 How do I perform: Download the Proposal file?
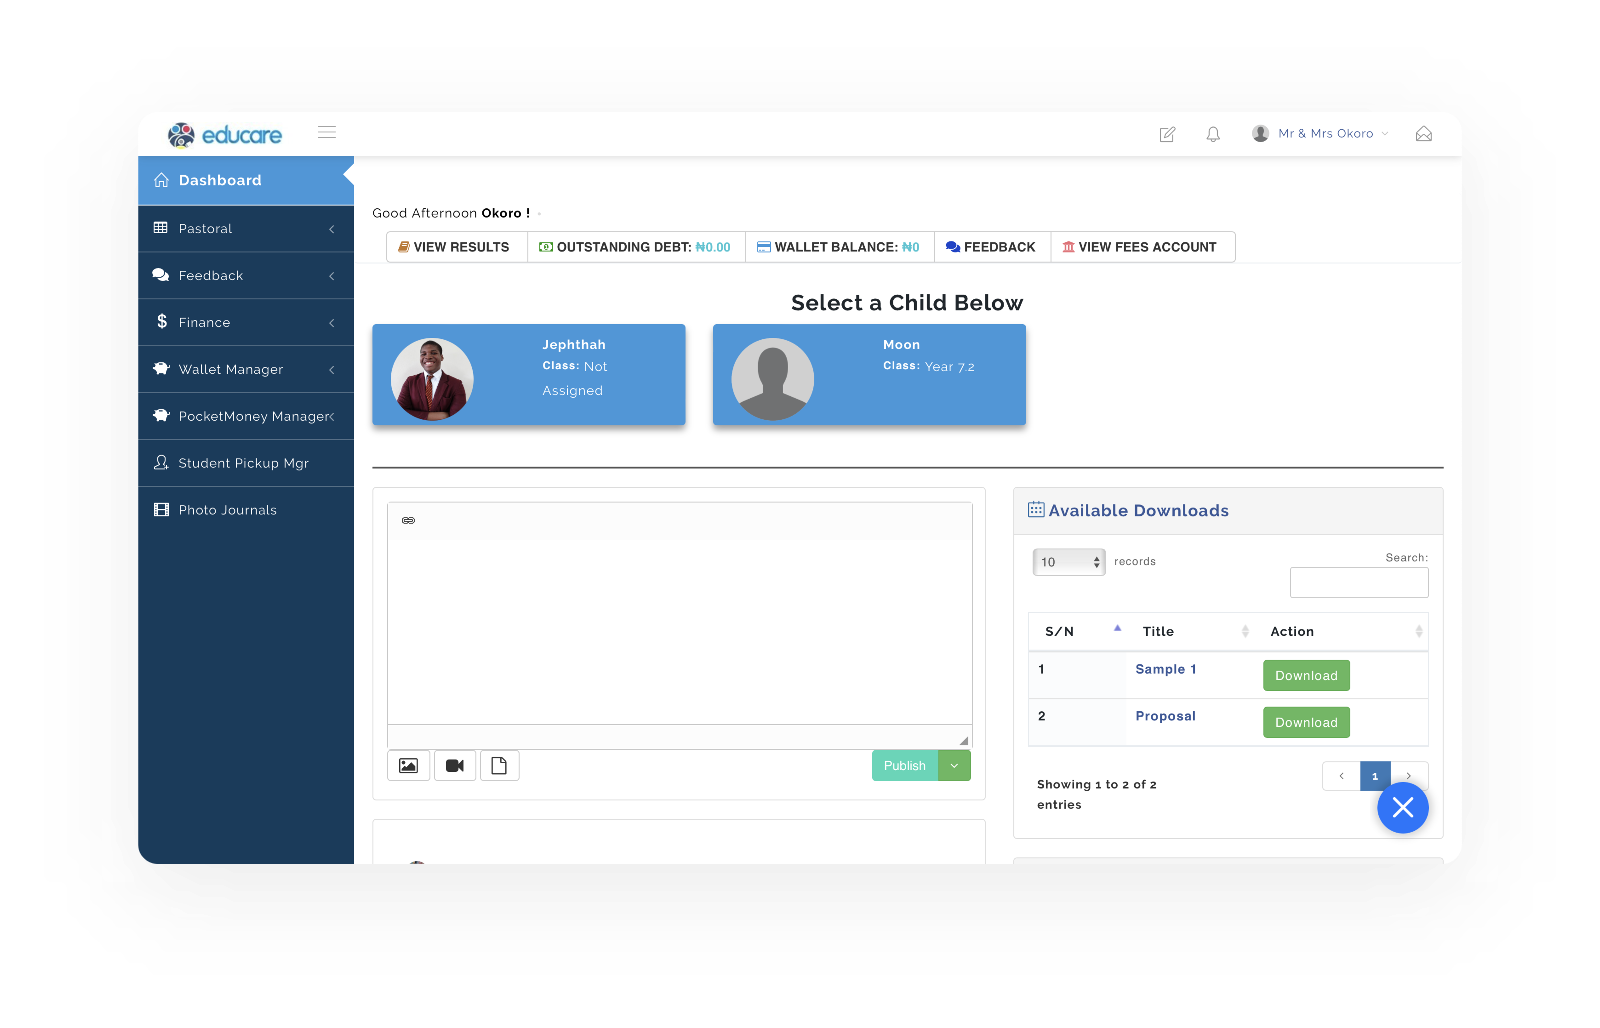coord(1306,723)
